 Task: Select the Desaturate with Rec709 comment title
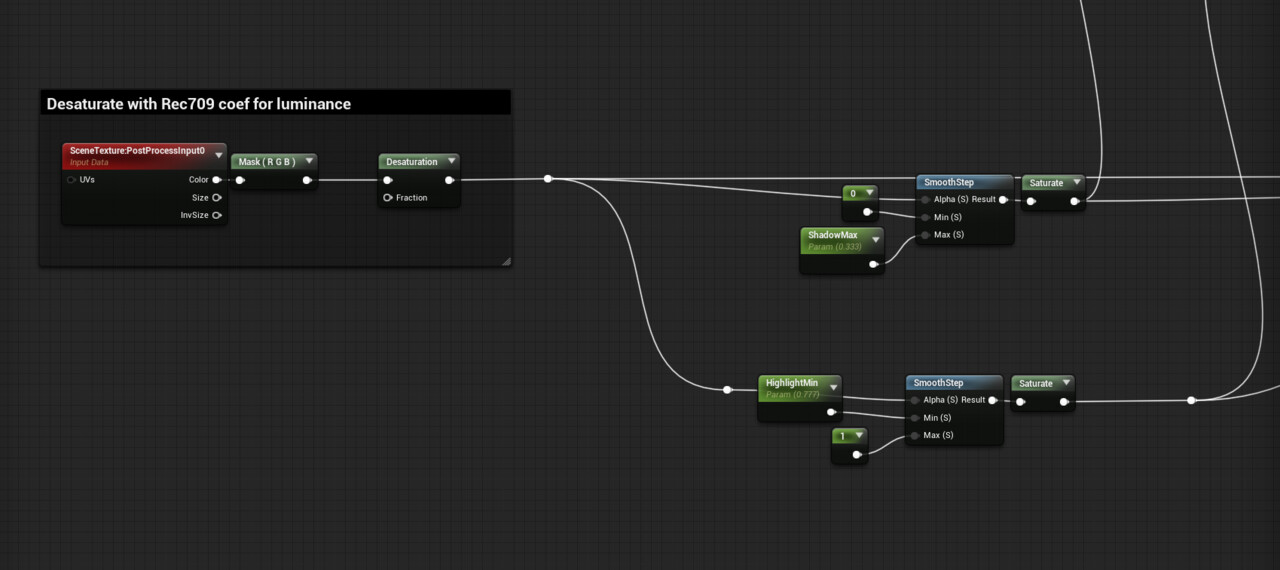[199, 104]
